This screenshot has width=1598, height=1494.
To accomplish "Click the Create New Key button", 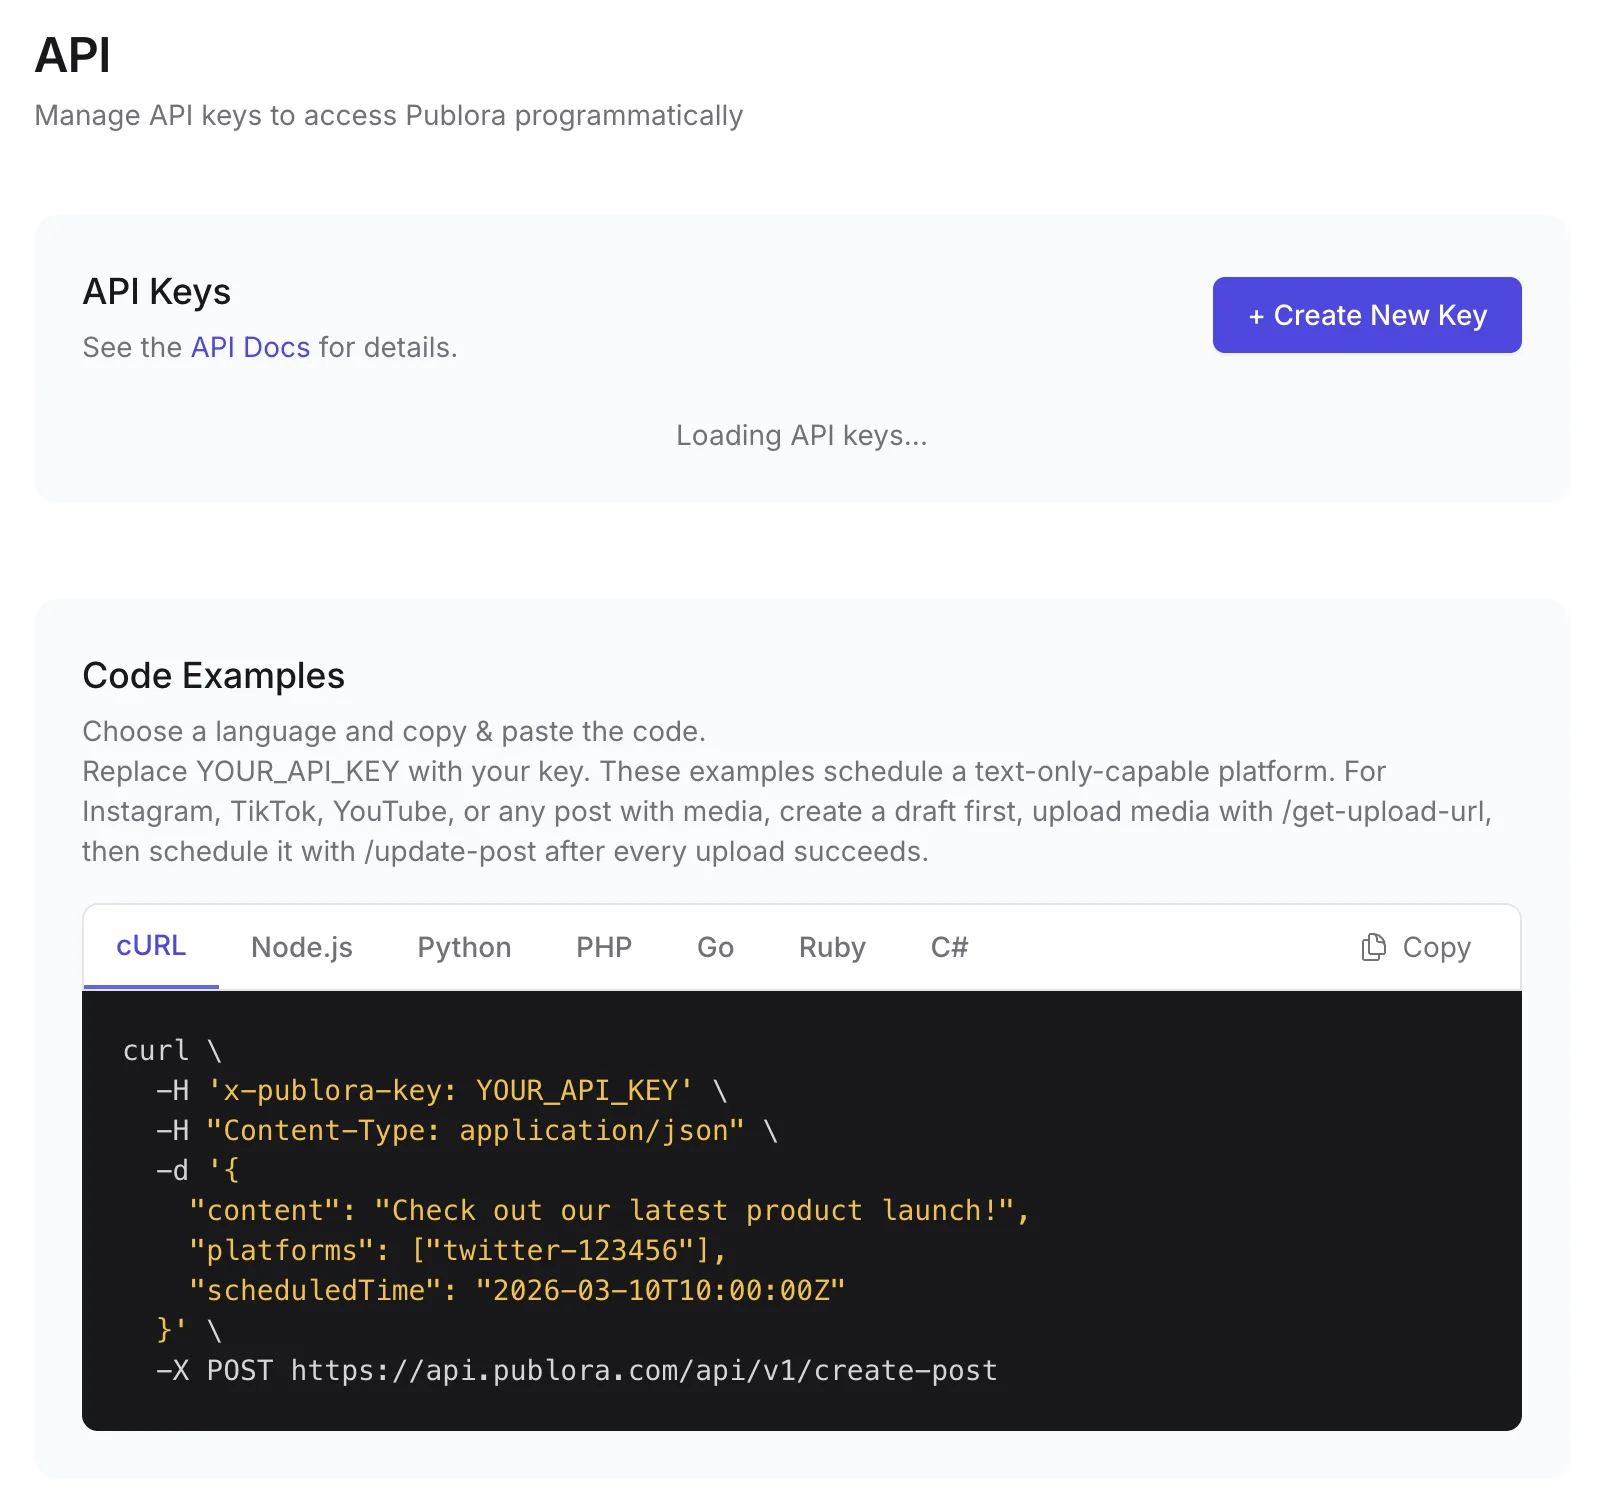I will 1366,315.
